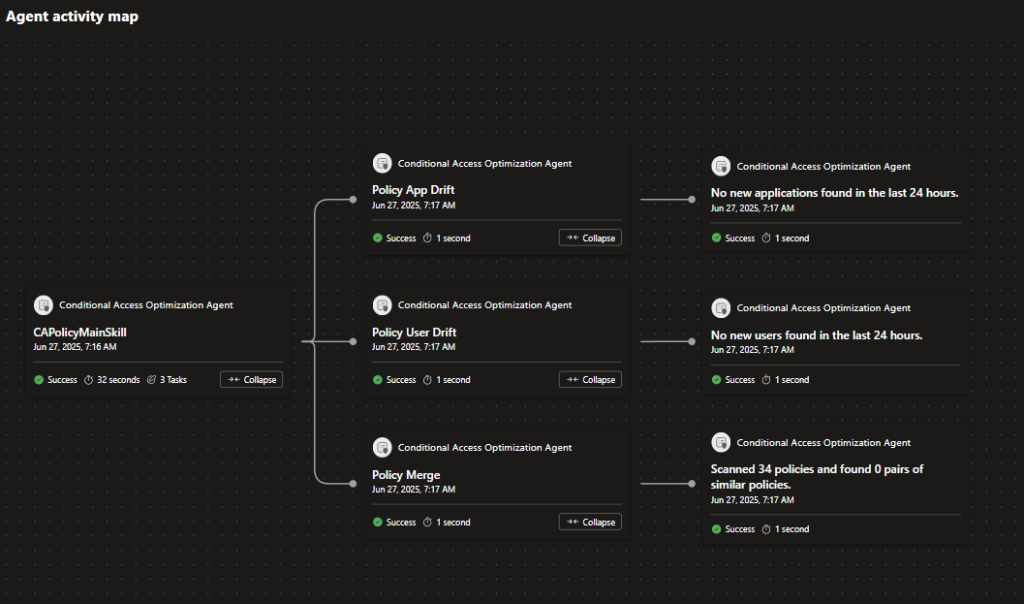Image resolution: width=1024 pixels, height=604 pixels.
Task: Click stopwatch icon on 'Scanned 34 policies' card
Action: 766,529
